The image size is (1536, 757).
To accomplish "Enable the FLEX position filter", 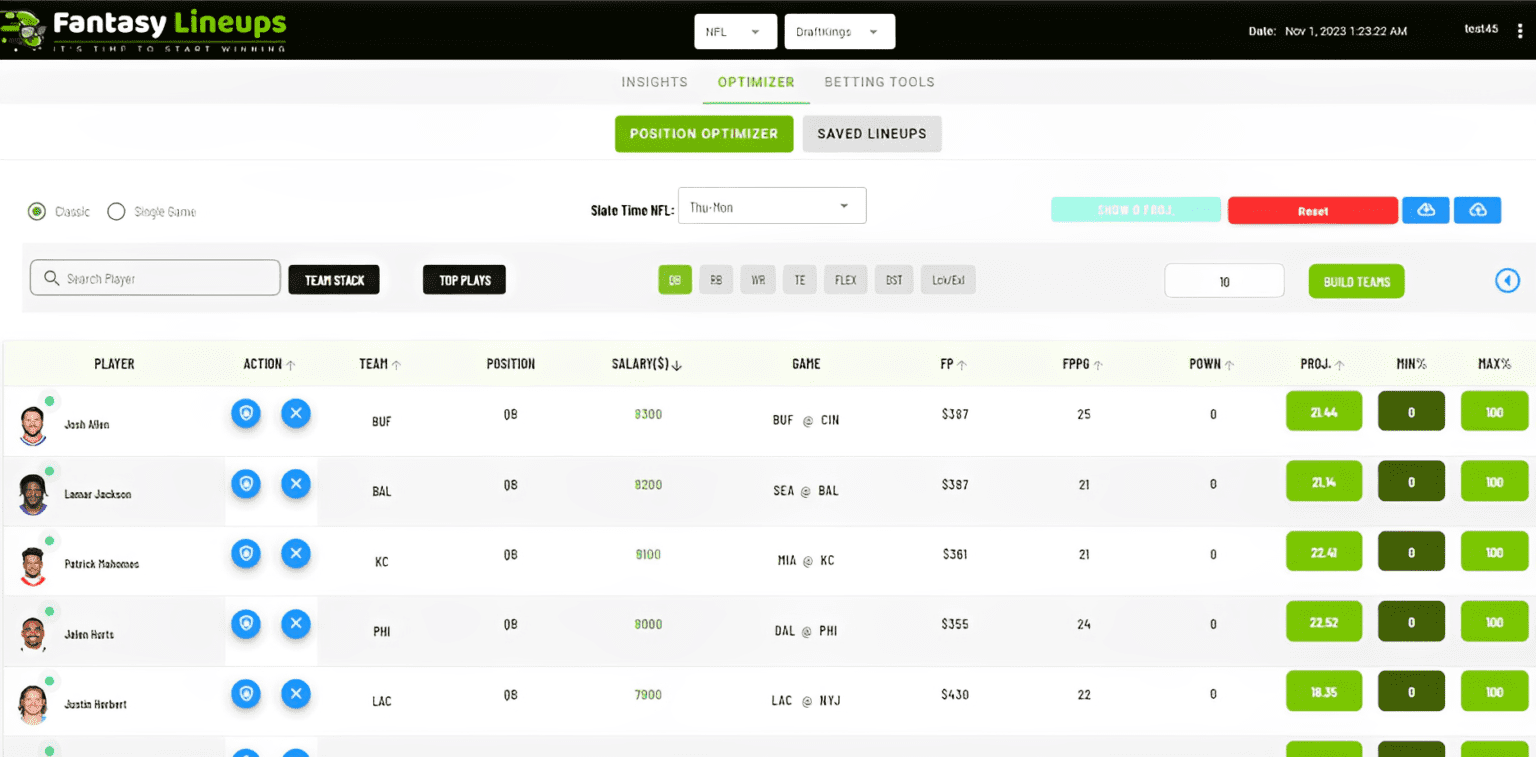I will point(845,279).
